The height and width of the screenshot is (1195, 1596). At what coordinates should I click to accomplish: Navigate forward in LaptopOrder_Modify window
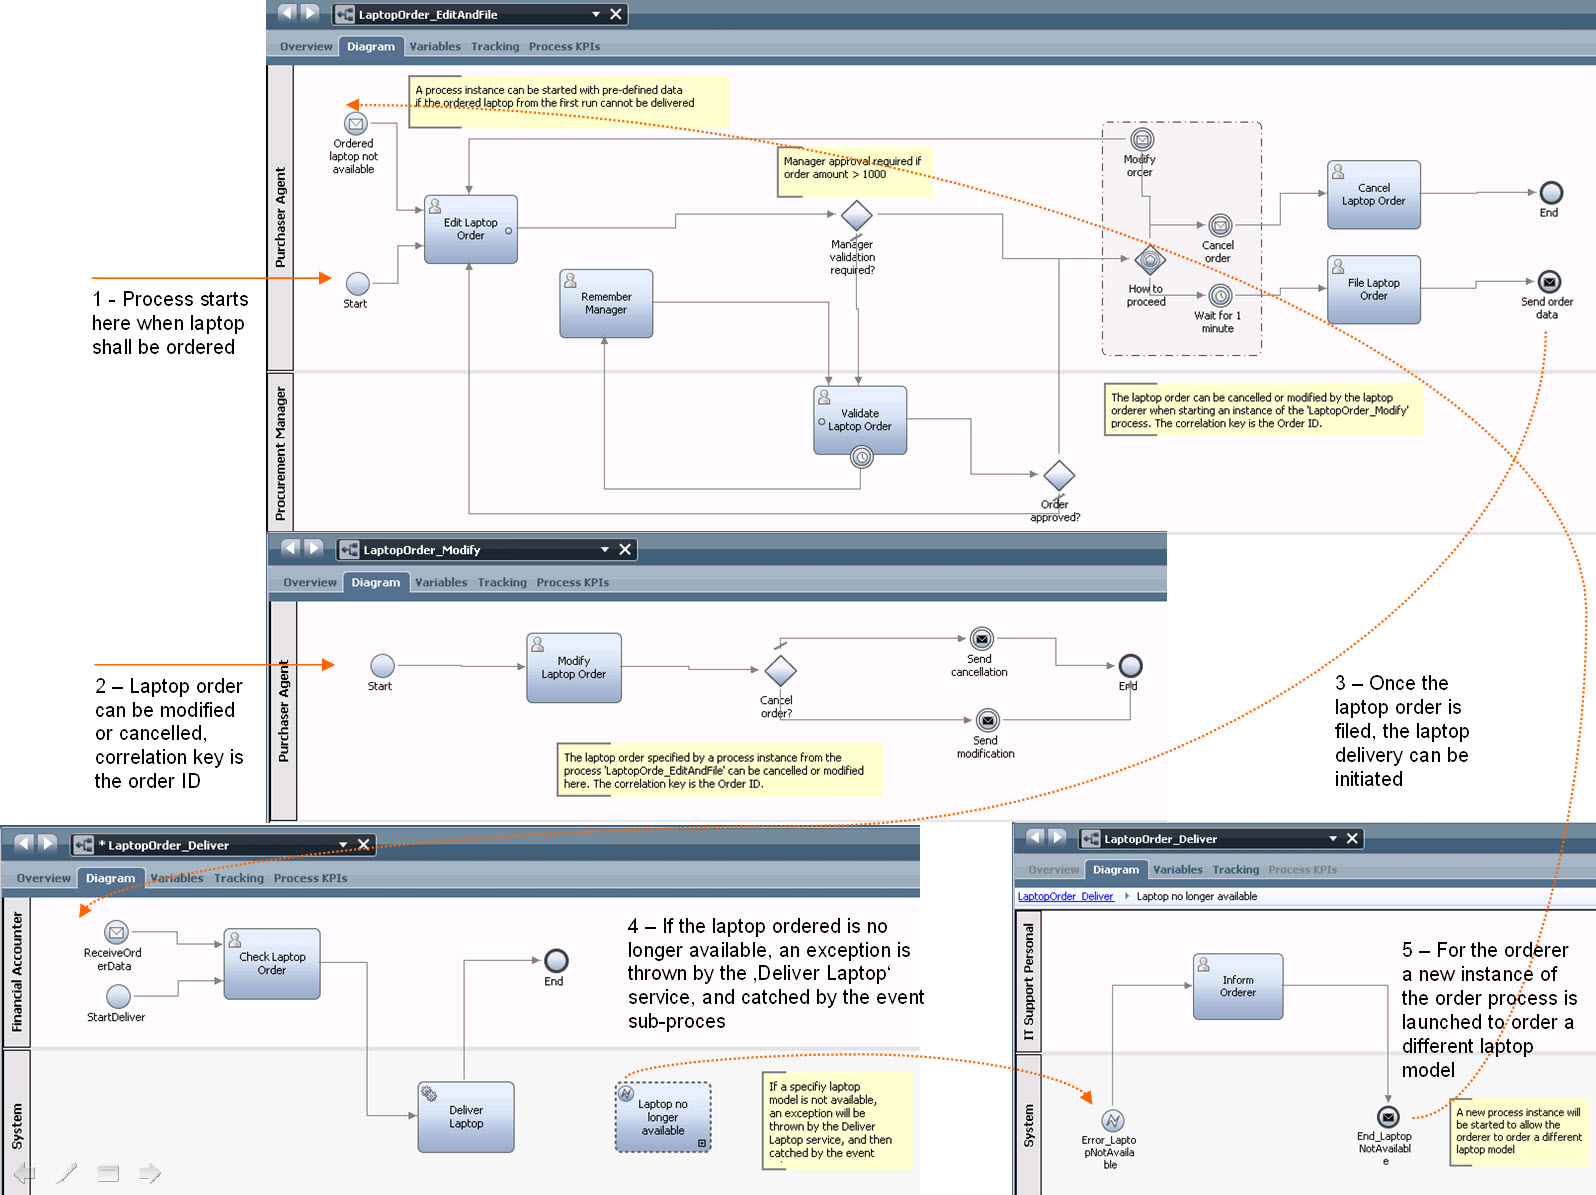[314, 548]
